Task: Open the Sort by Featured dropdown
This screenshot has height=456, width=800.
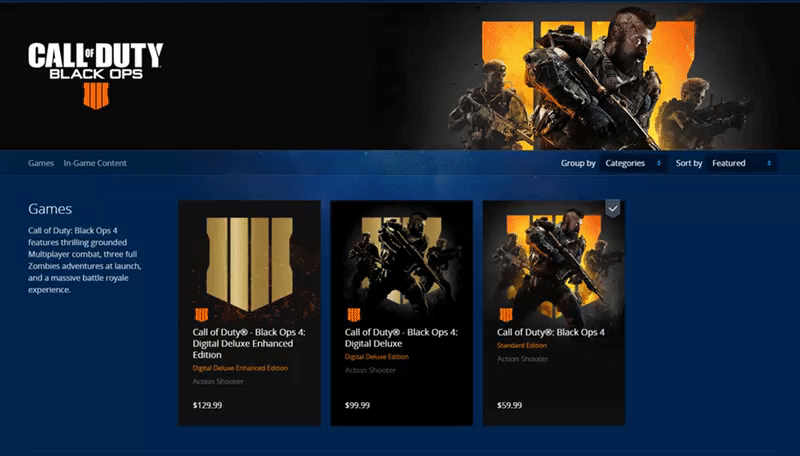Action: tap(741, 163)
